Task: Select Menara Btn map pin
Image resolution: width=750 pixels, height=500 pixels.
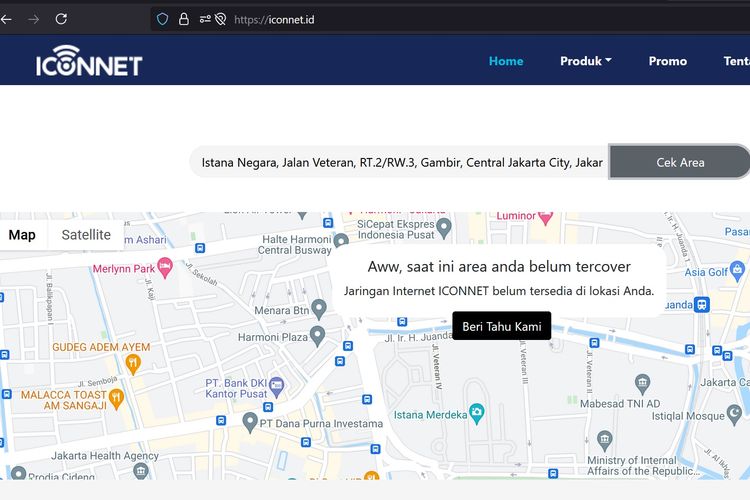Action: [x=319, y=310]
